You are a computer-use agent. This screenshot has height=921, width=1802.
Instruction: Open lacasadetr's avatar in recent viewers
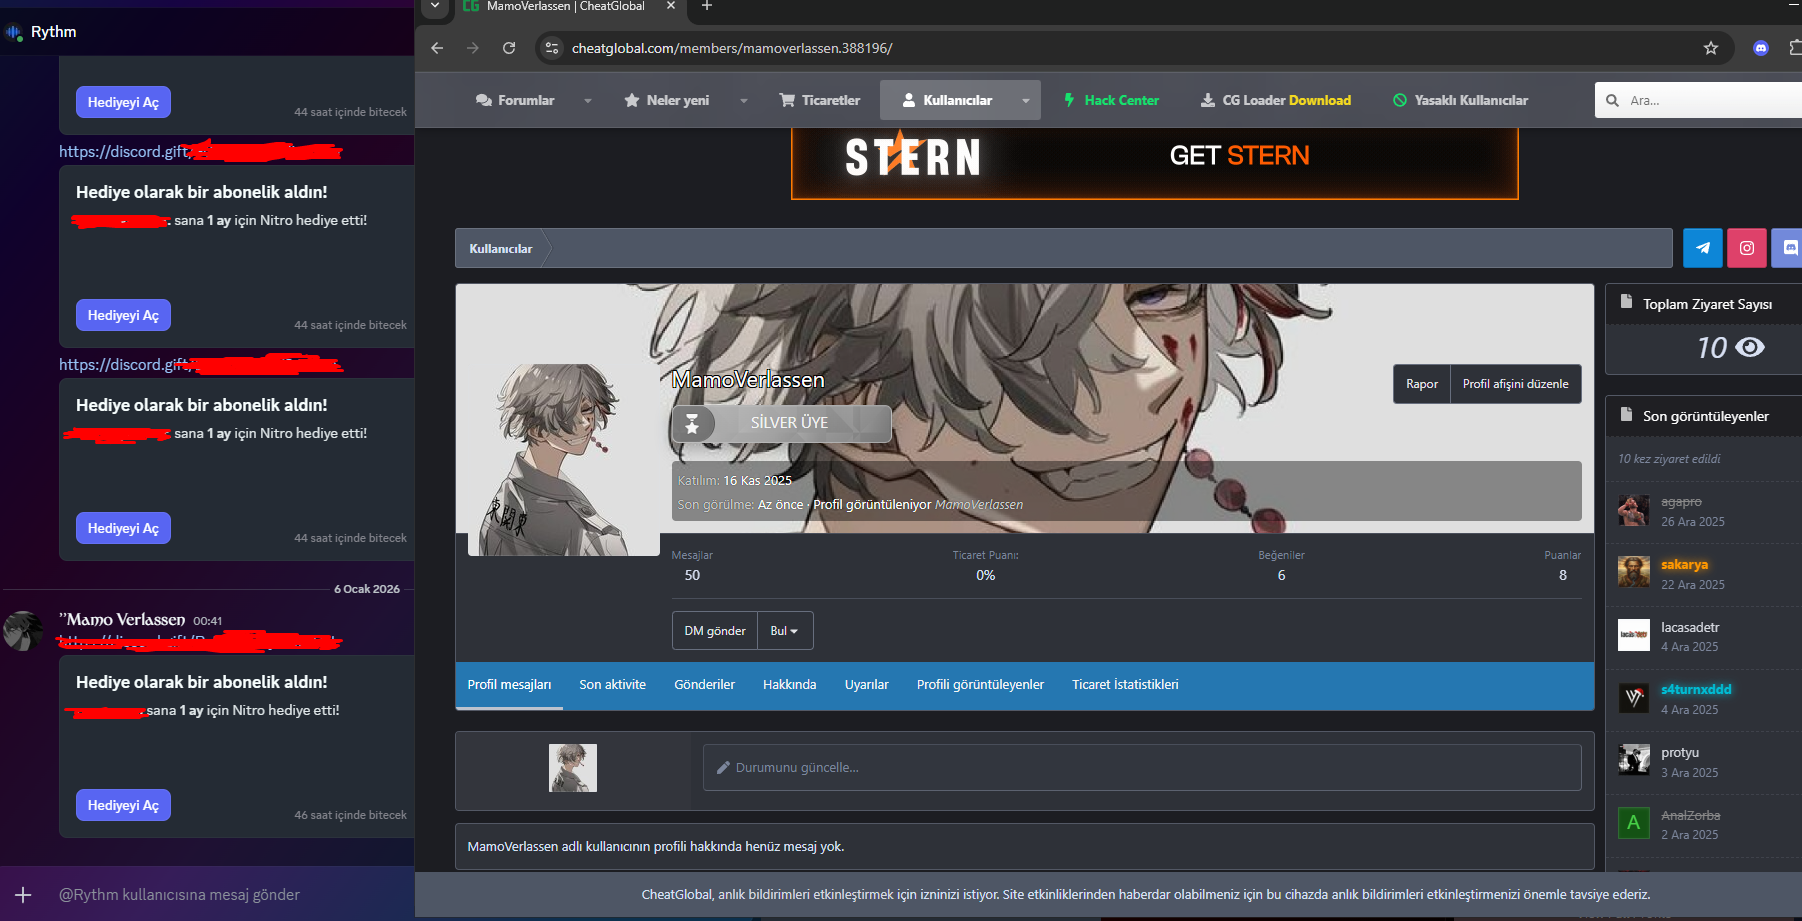pos(1634,635)
